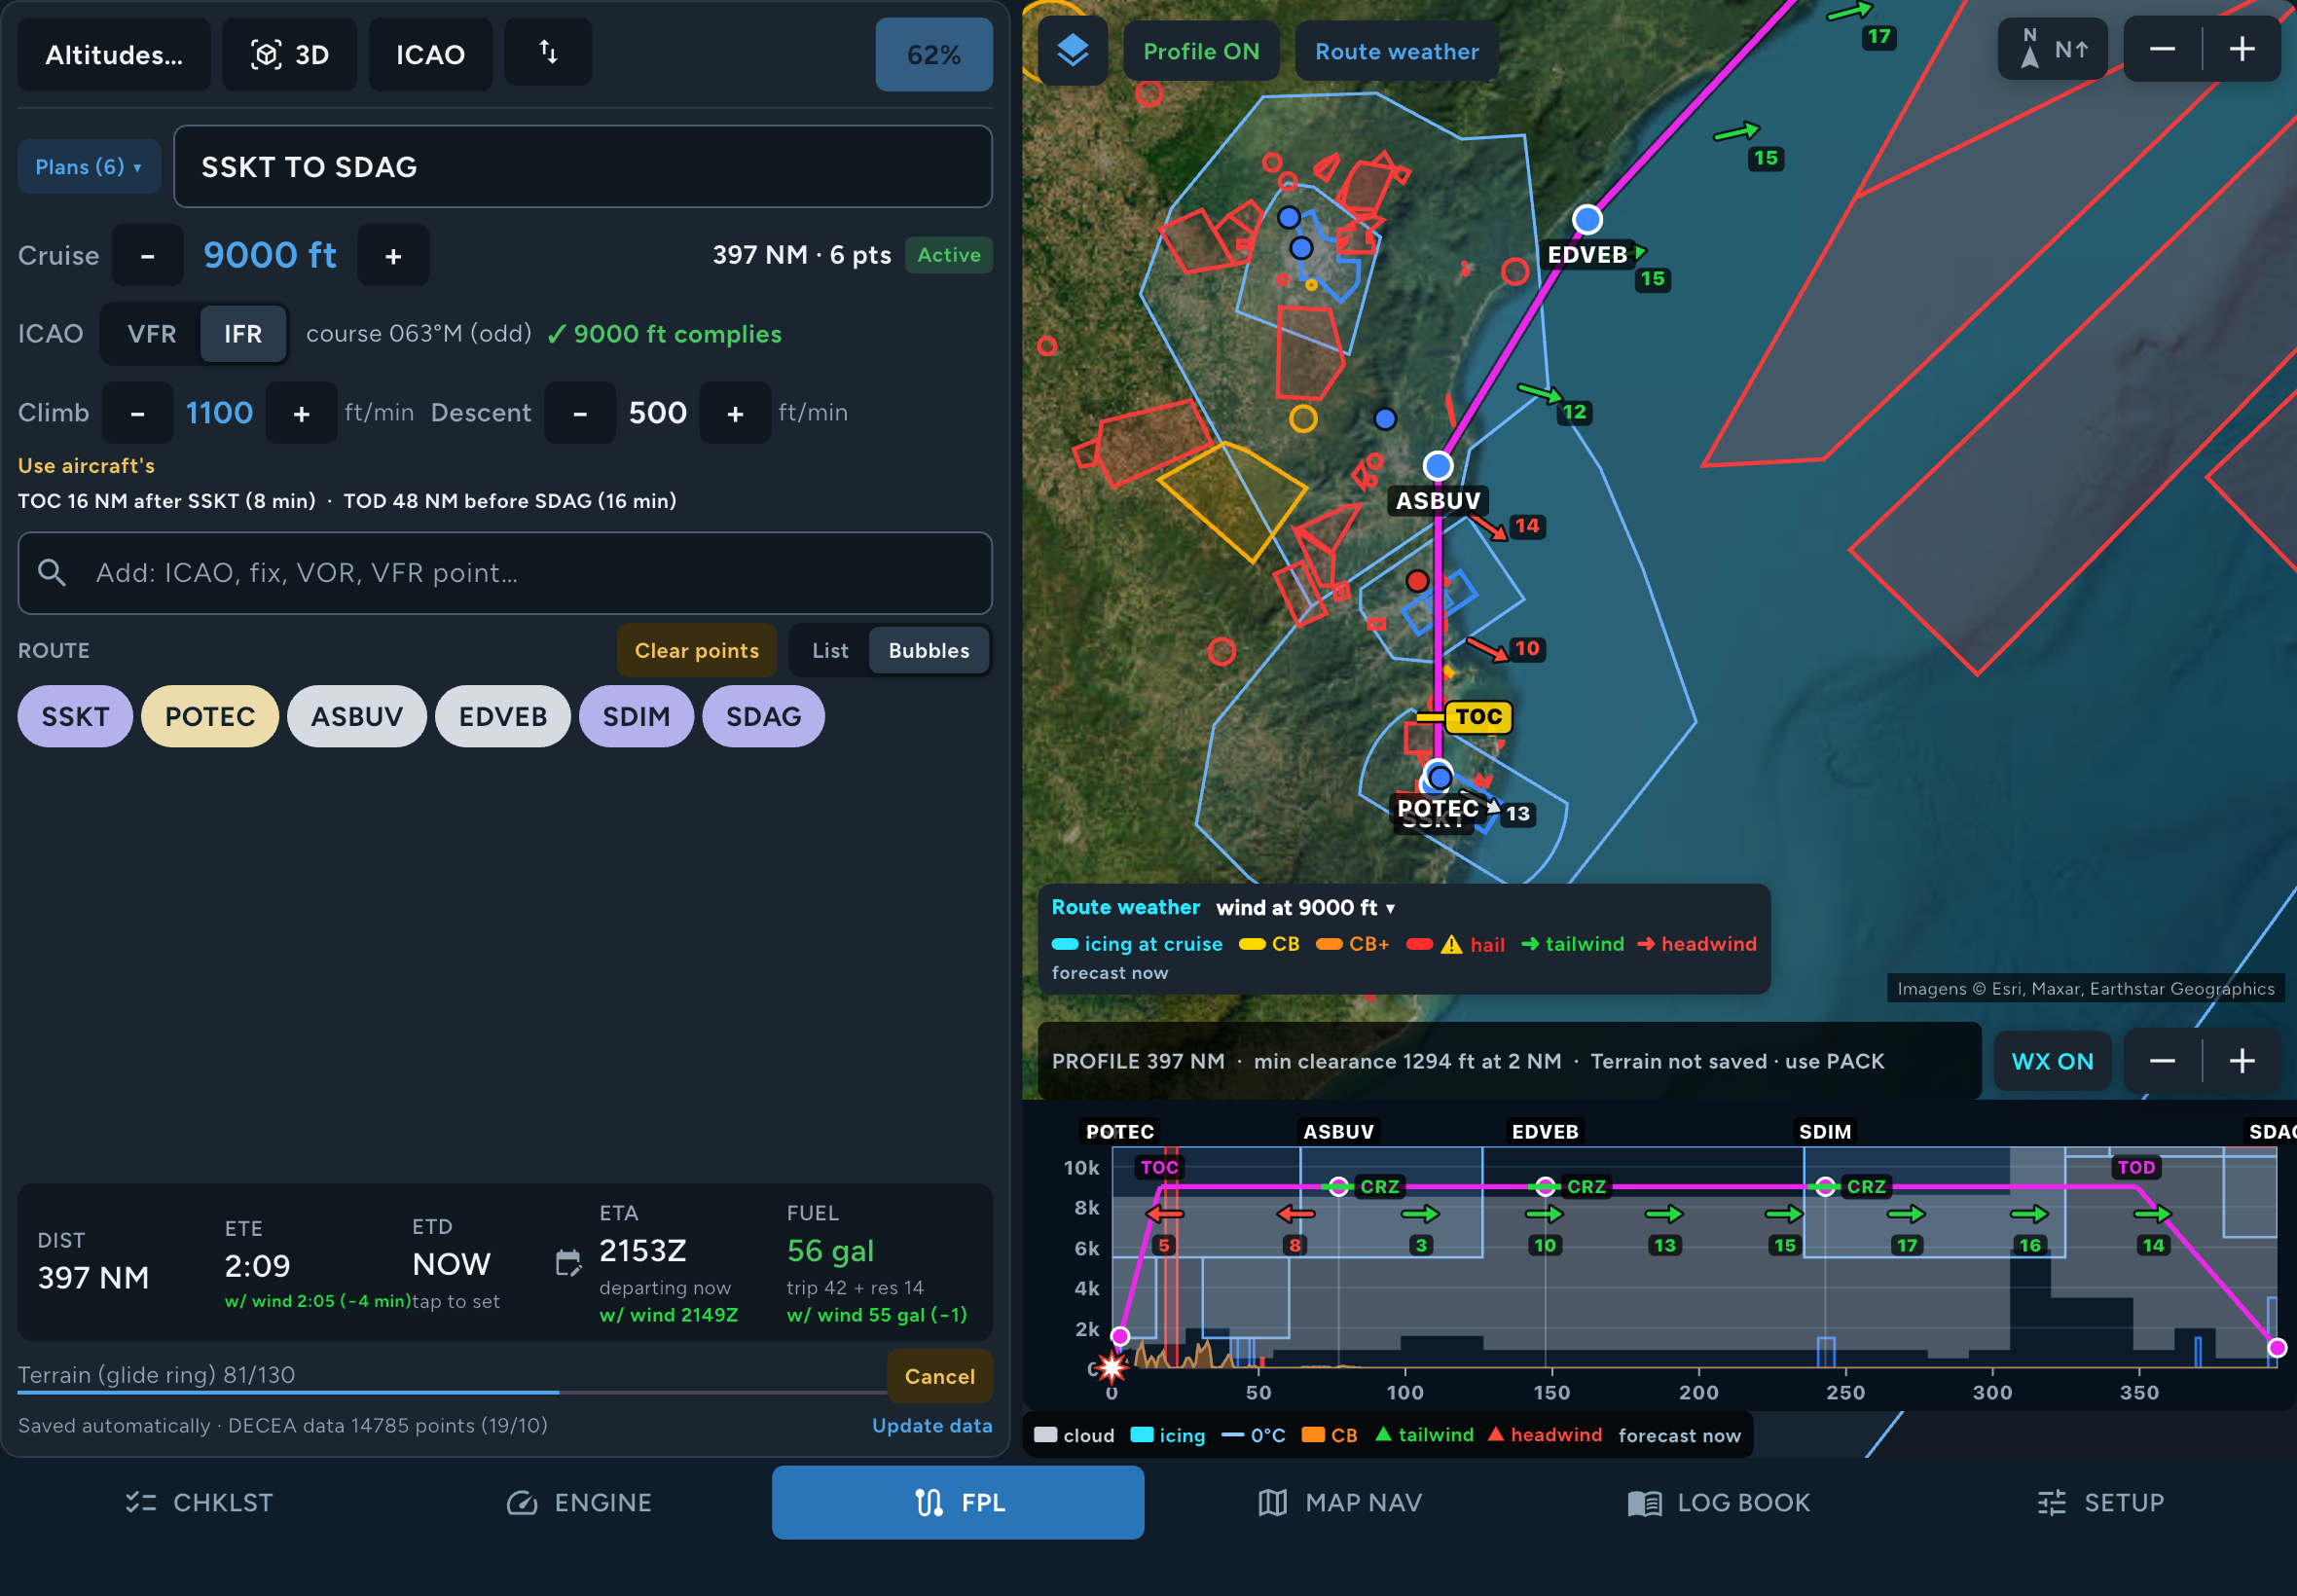Decrease climb rate with minus
This screenshot has height=1596, width=2297.
[x=137, y=413]
